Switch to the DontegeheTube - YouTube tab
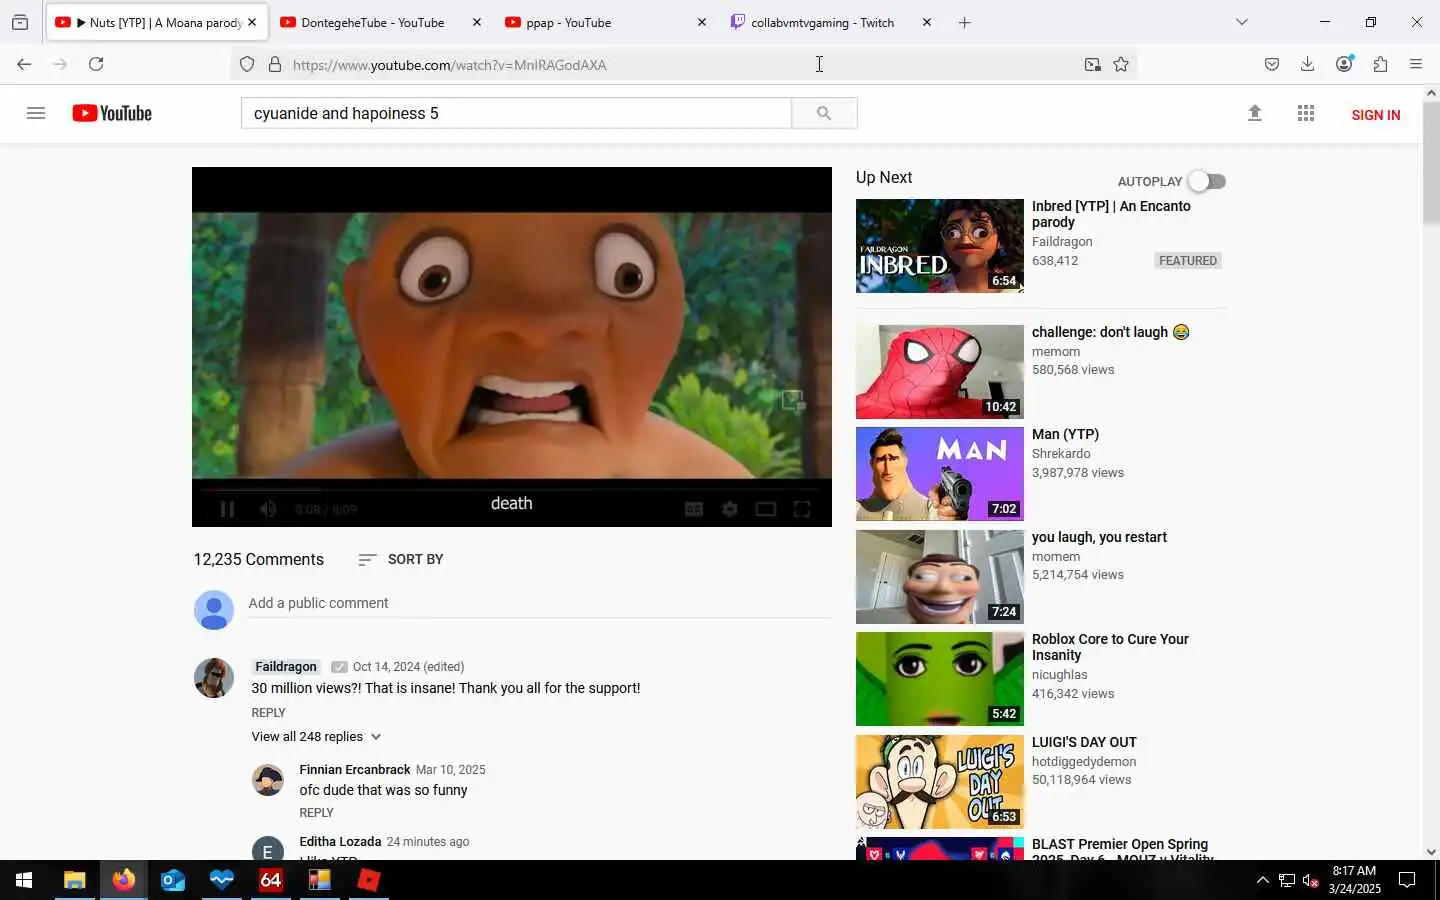The width and height of the screenshot is (1440, 900). coord(380,22)
